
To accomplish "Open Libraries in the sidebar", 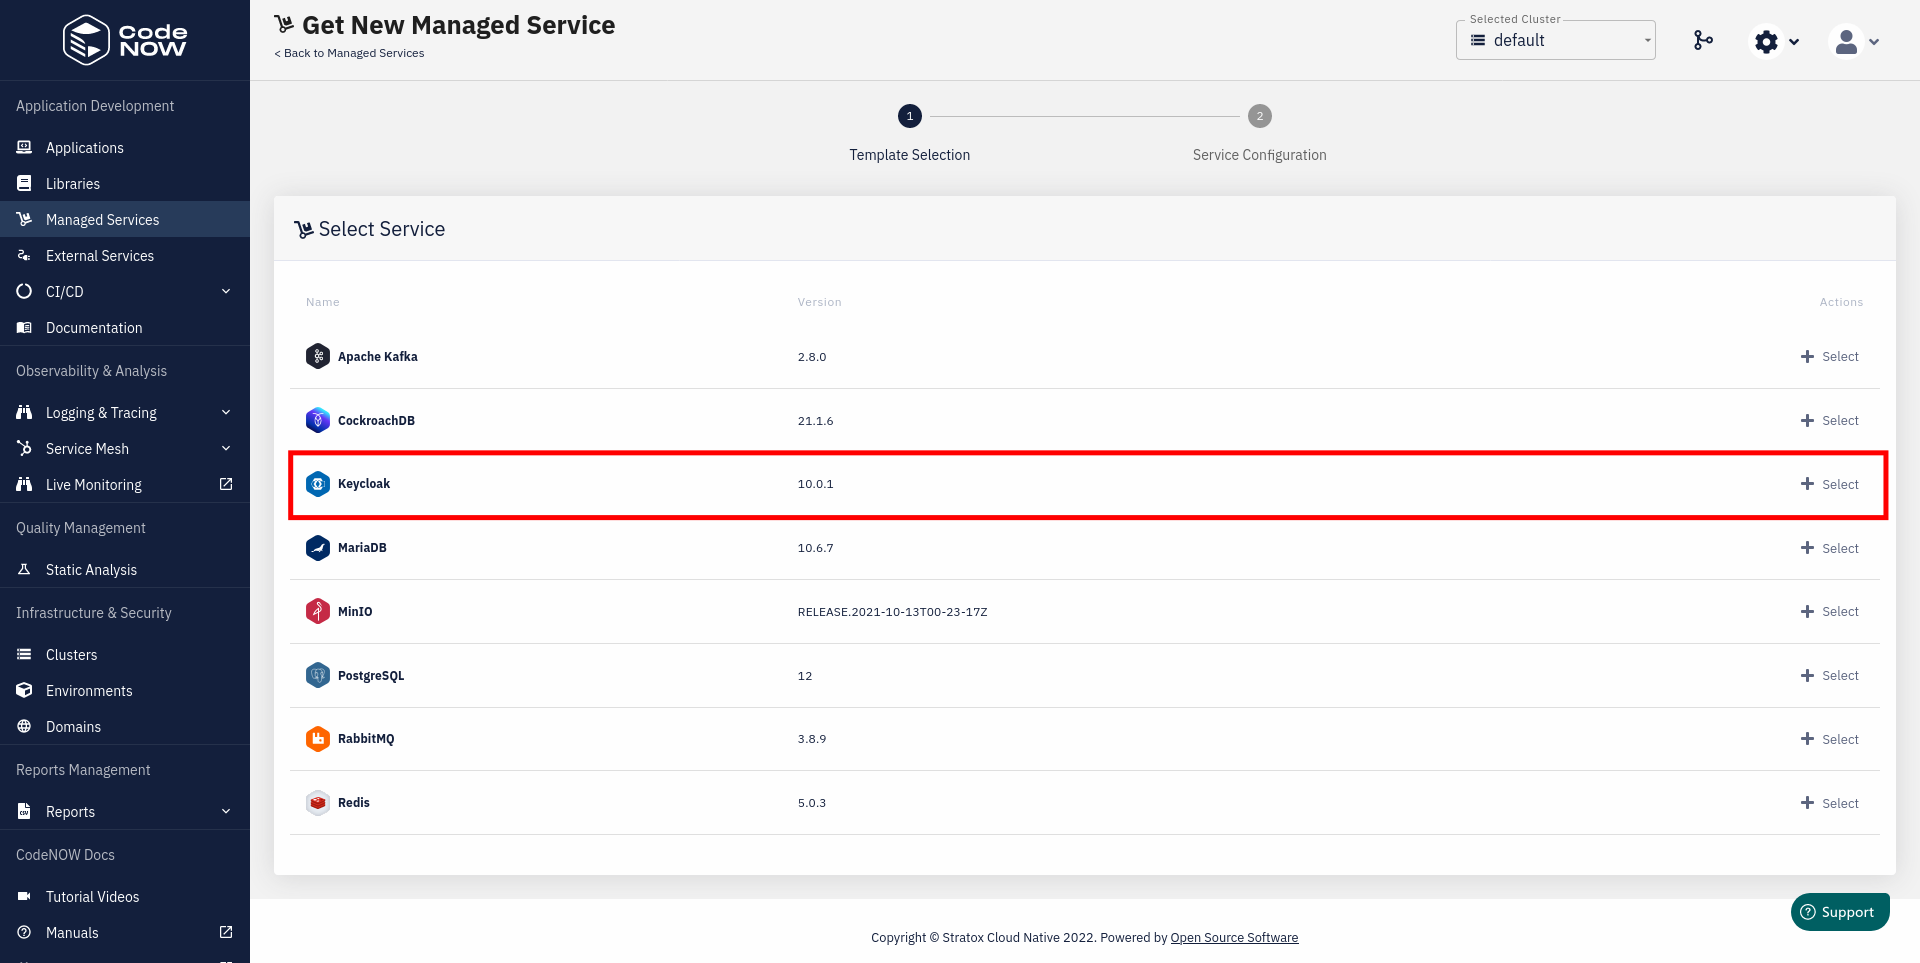I will coord(125,184).
